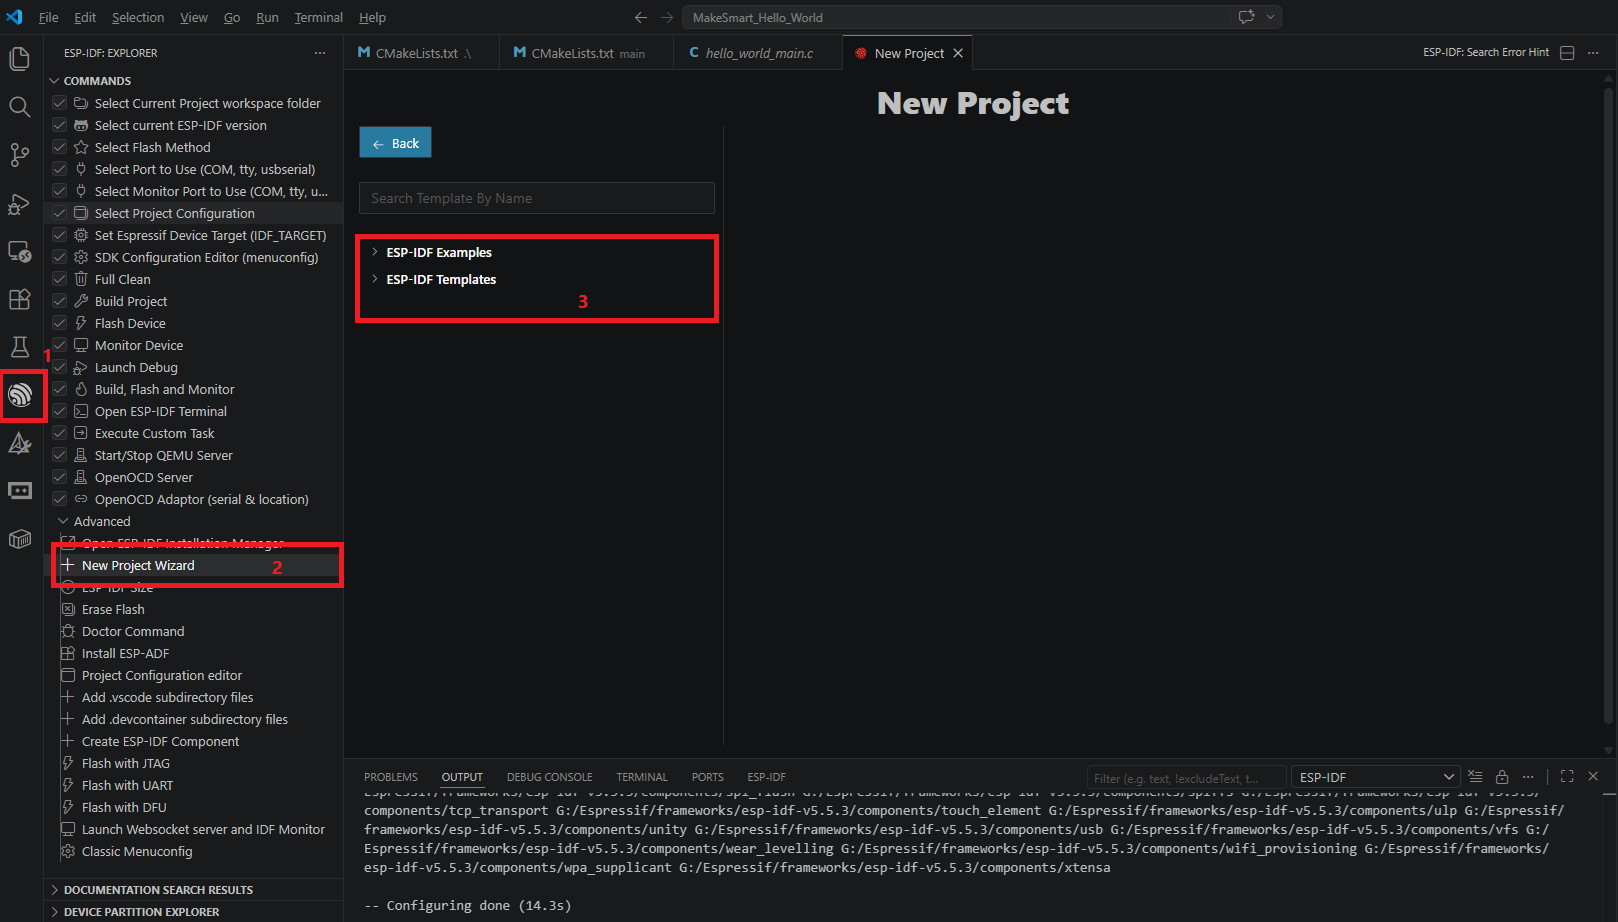This screenshot has height=922, width=1618.
Task: Click the trash icon beside Full Clean
Action: [x=81, y=279]
